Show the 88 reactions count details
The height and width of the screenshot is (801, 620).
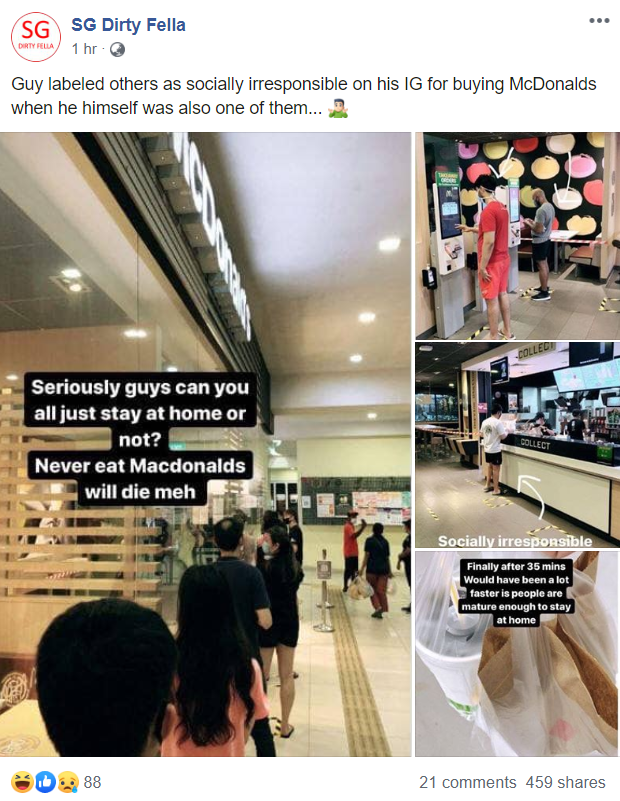(x=92, y=782)
